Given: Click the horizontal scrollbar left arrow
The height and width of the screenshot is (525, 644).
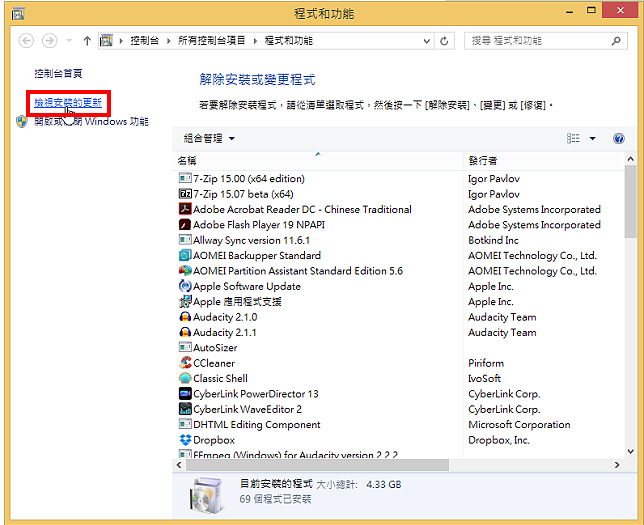Looking at the screenshot, I should tap(179, 465).
